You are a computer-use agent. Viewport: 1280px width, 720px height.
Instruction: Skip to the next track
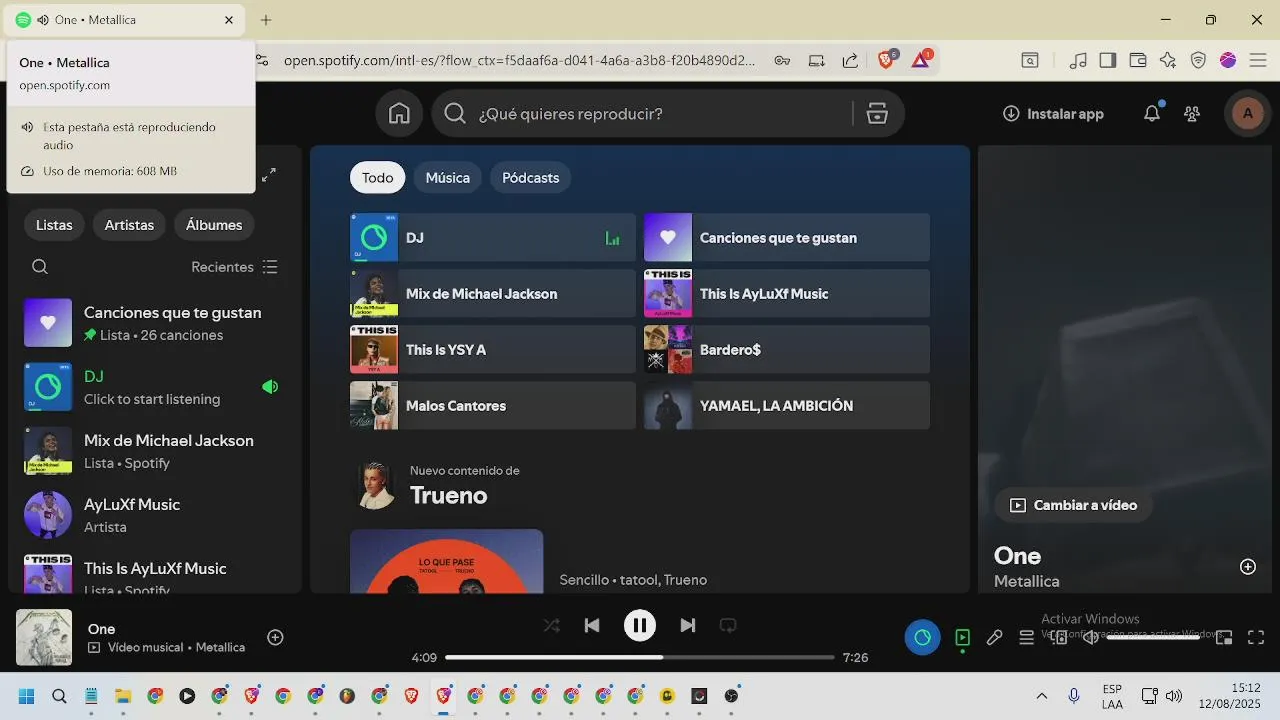(x=688, y=626)
